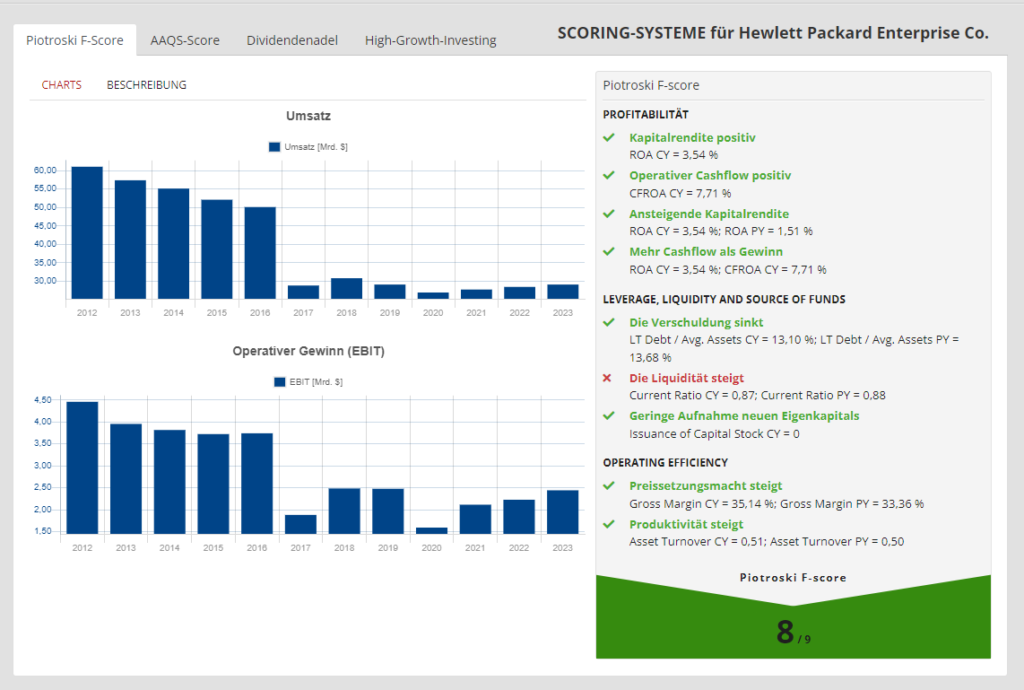Image resolution: width=1024 pixels, height=690 pixels.
Task: Click the green Piotroski F-score 8/9 banner
Action: 793,621
